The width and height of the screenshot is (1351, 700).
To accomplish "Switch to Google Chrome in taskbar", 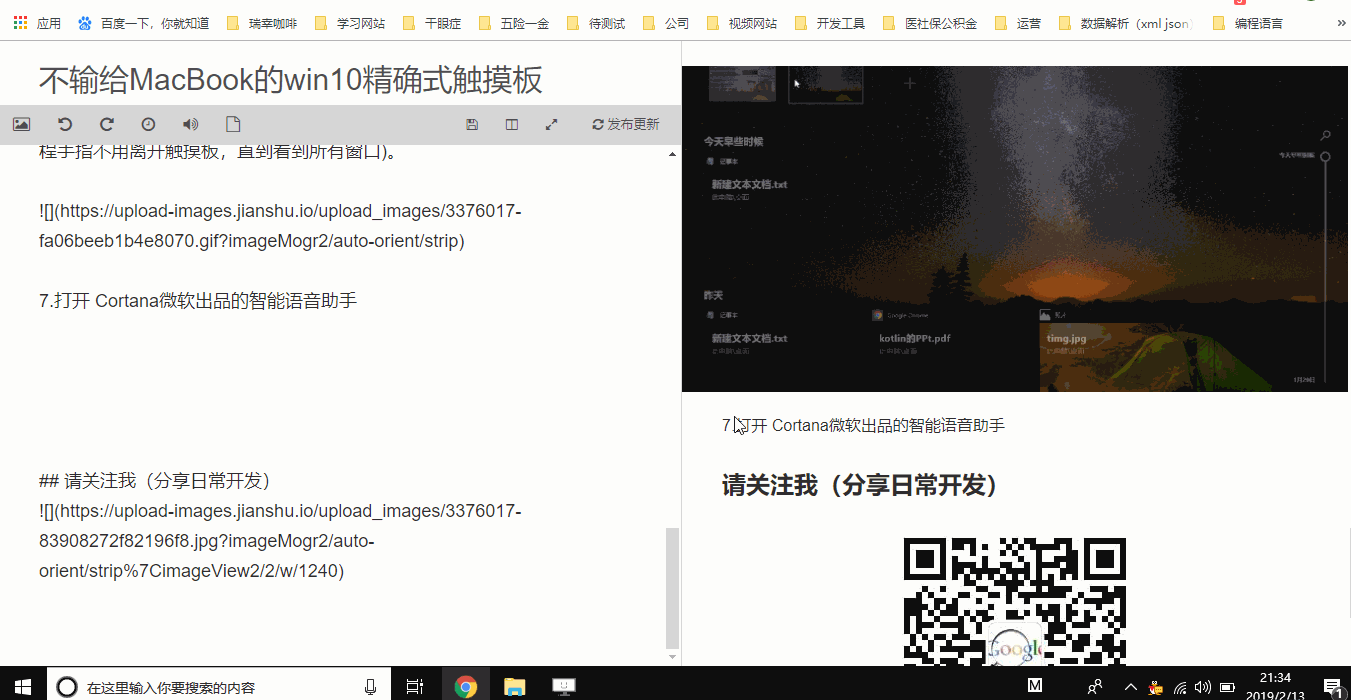I will click(x=465, y=686).
